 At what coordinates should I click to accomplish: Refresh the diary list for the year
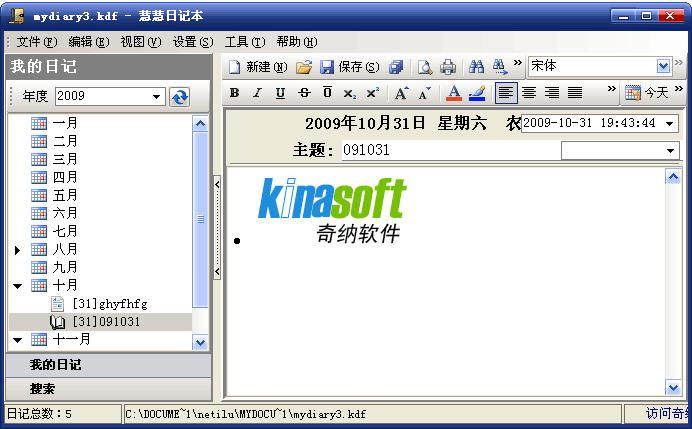pos(180,97)
